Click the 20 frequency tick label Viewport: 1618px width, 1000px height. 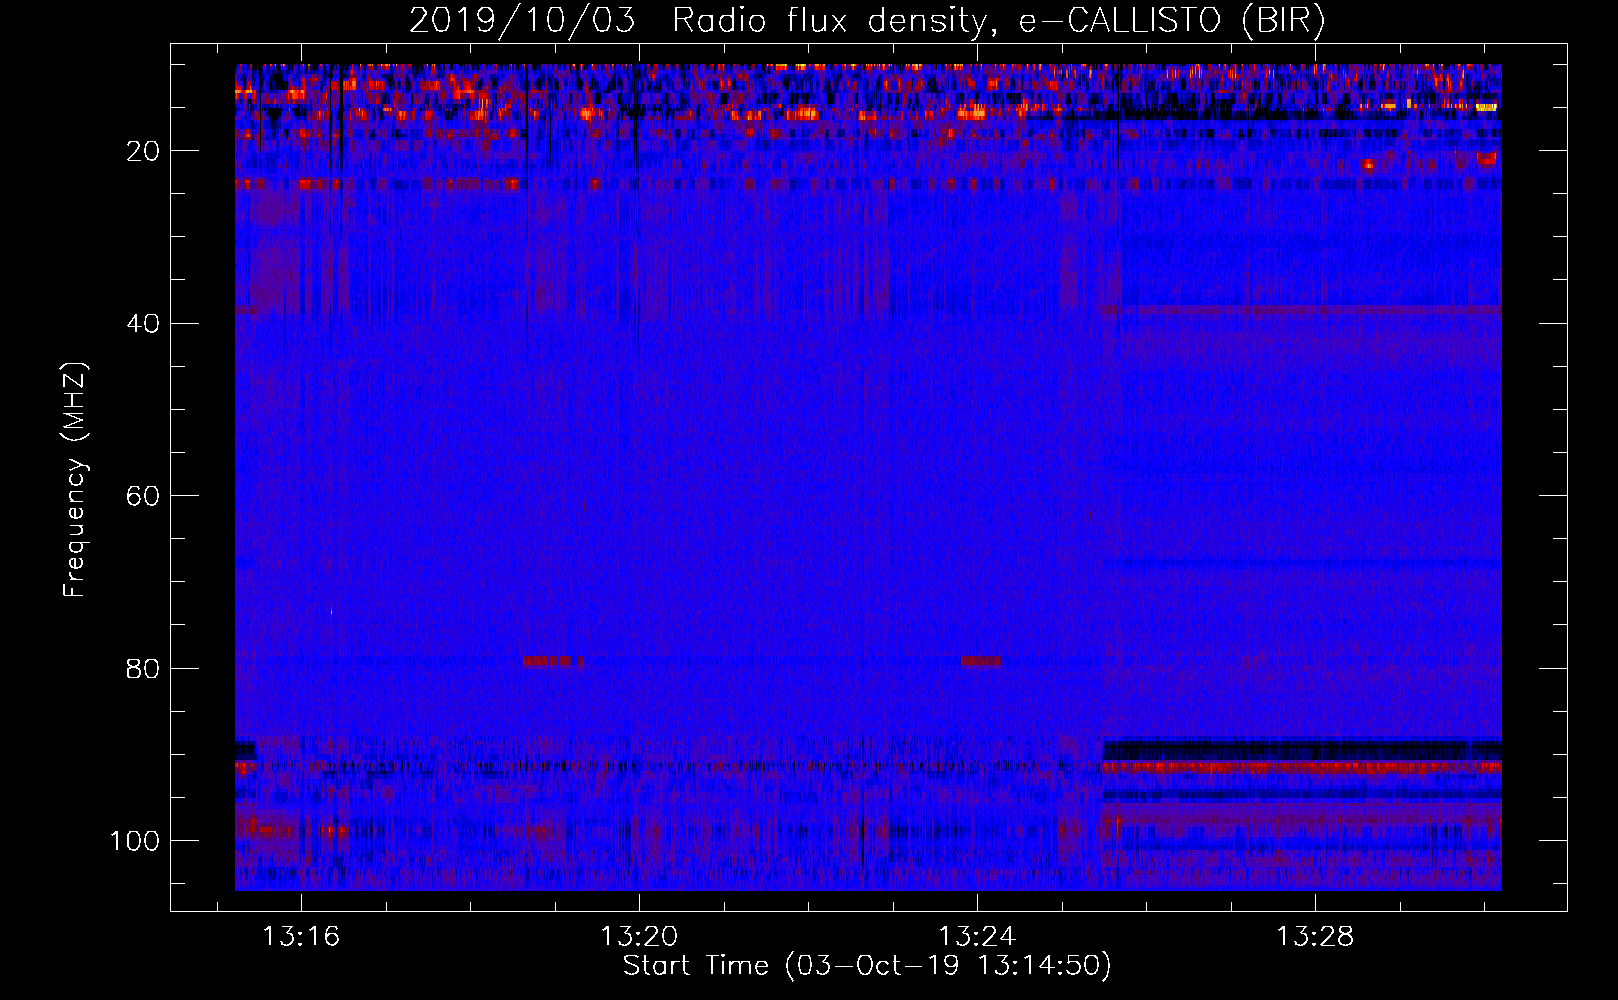click(143, 151)
